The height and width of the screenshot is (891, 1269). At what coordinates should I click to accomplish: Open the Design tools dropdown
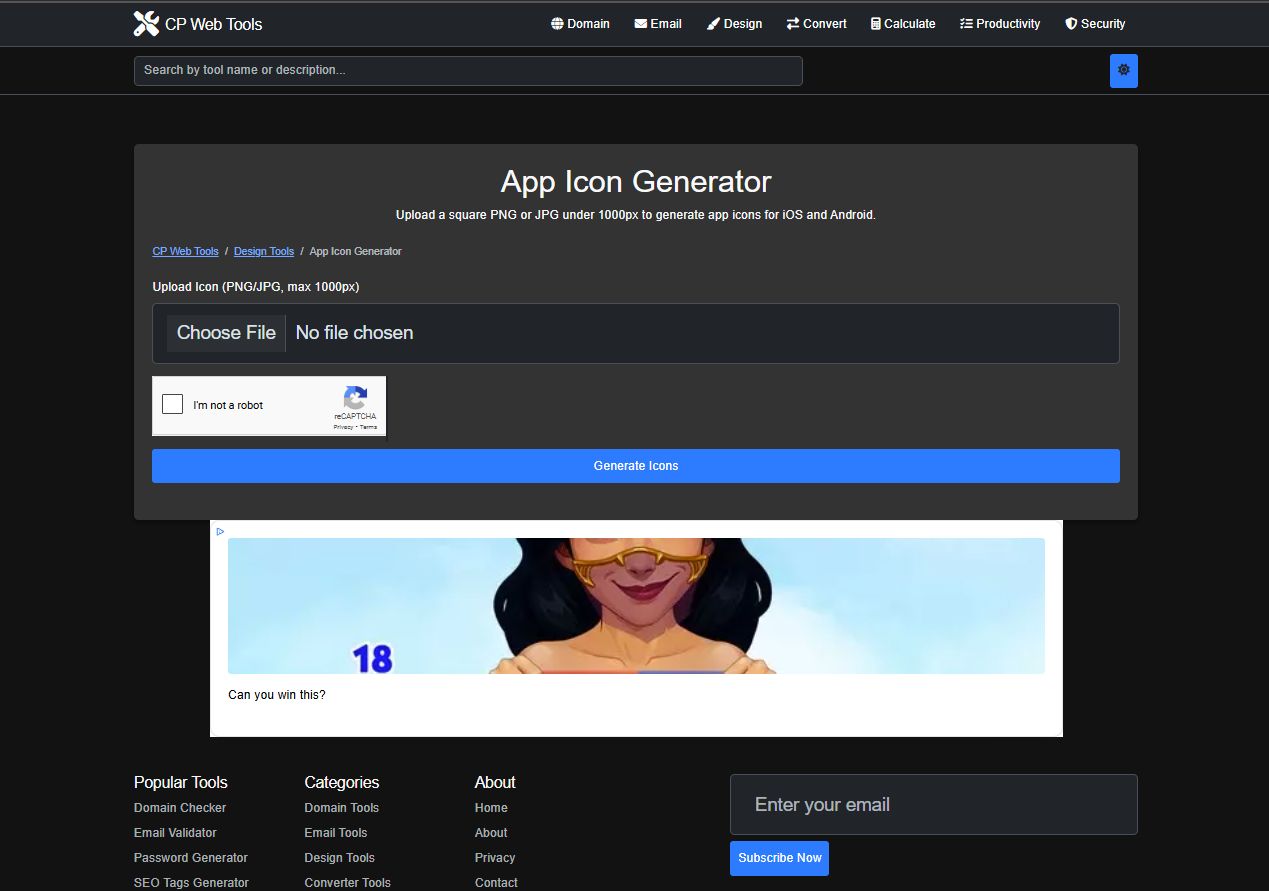(734, 24)
